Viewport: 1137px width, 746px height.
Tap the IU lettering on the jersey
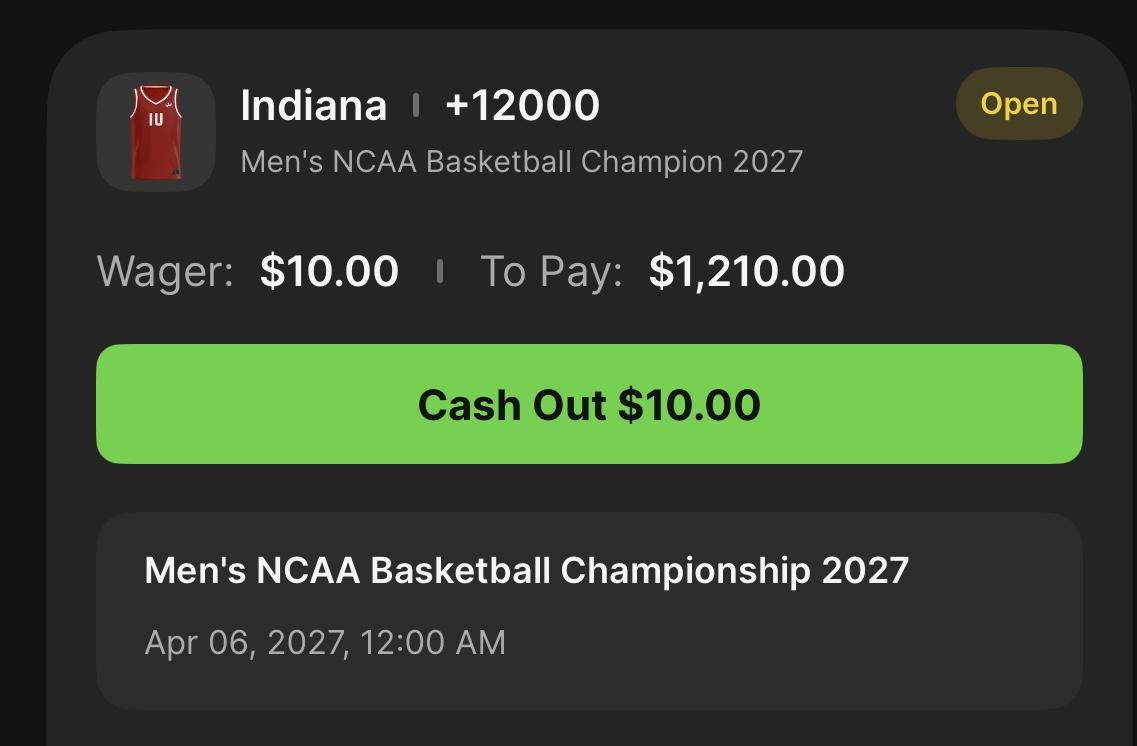pos(155,119)
